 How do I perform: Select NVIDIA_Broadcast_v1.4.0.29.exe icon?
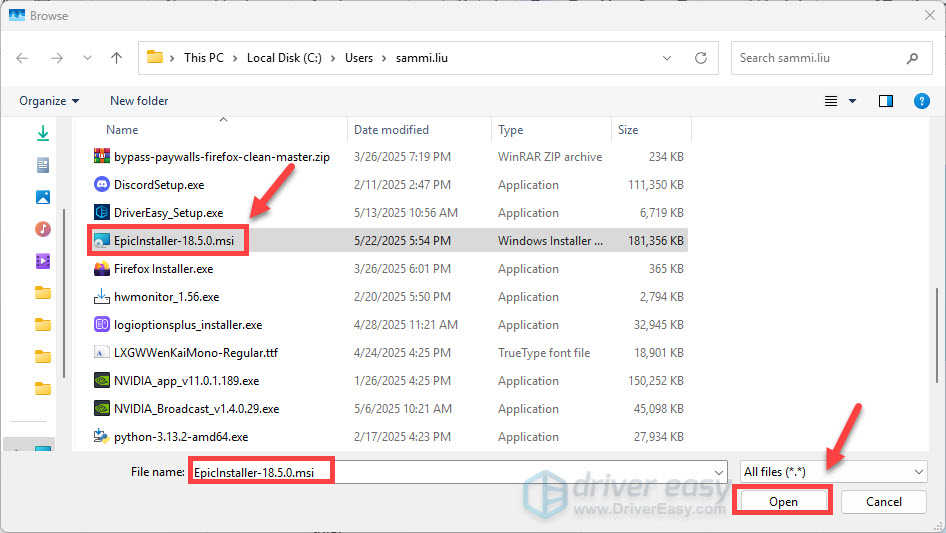click(102, 408)
